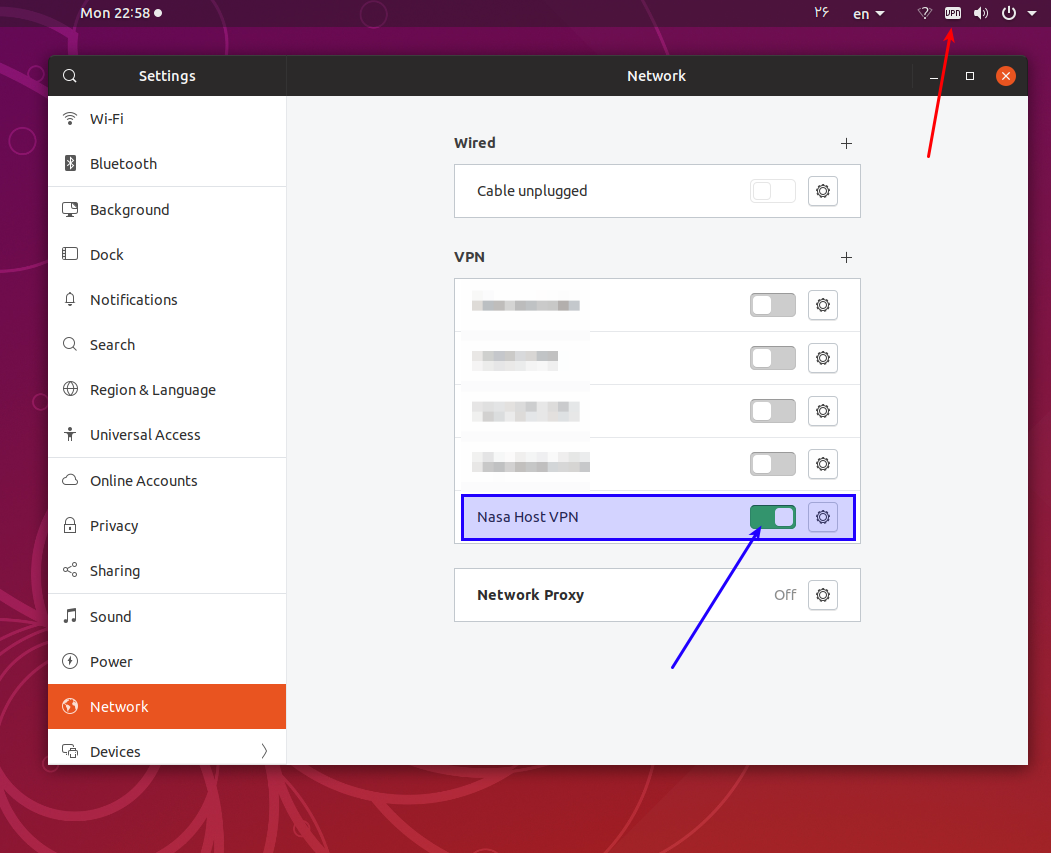Viewport: 1051px width, 853px height.
Task: Add a new VPN connection
Action: click(847, 257)
